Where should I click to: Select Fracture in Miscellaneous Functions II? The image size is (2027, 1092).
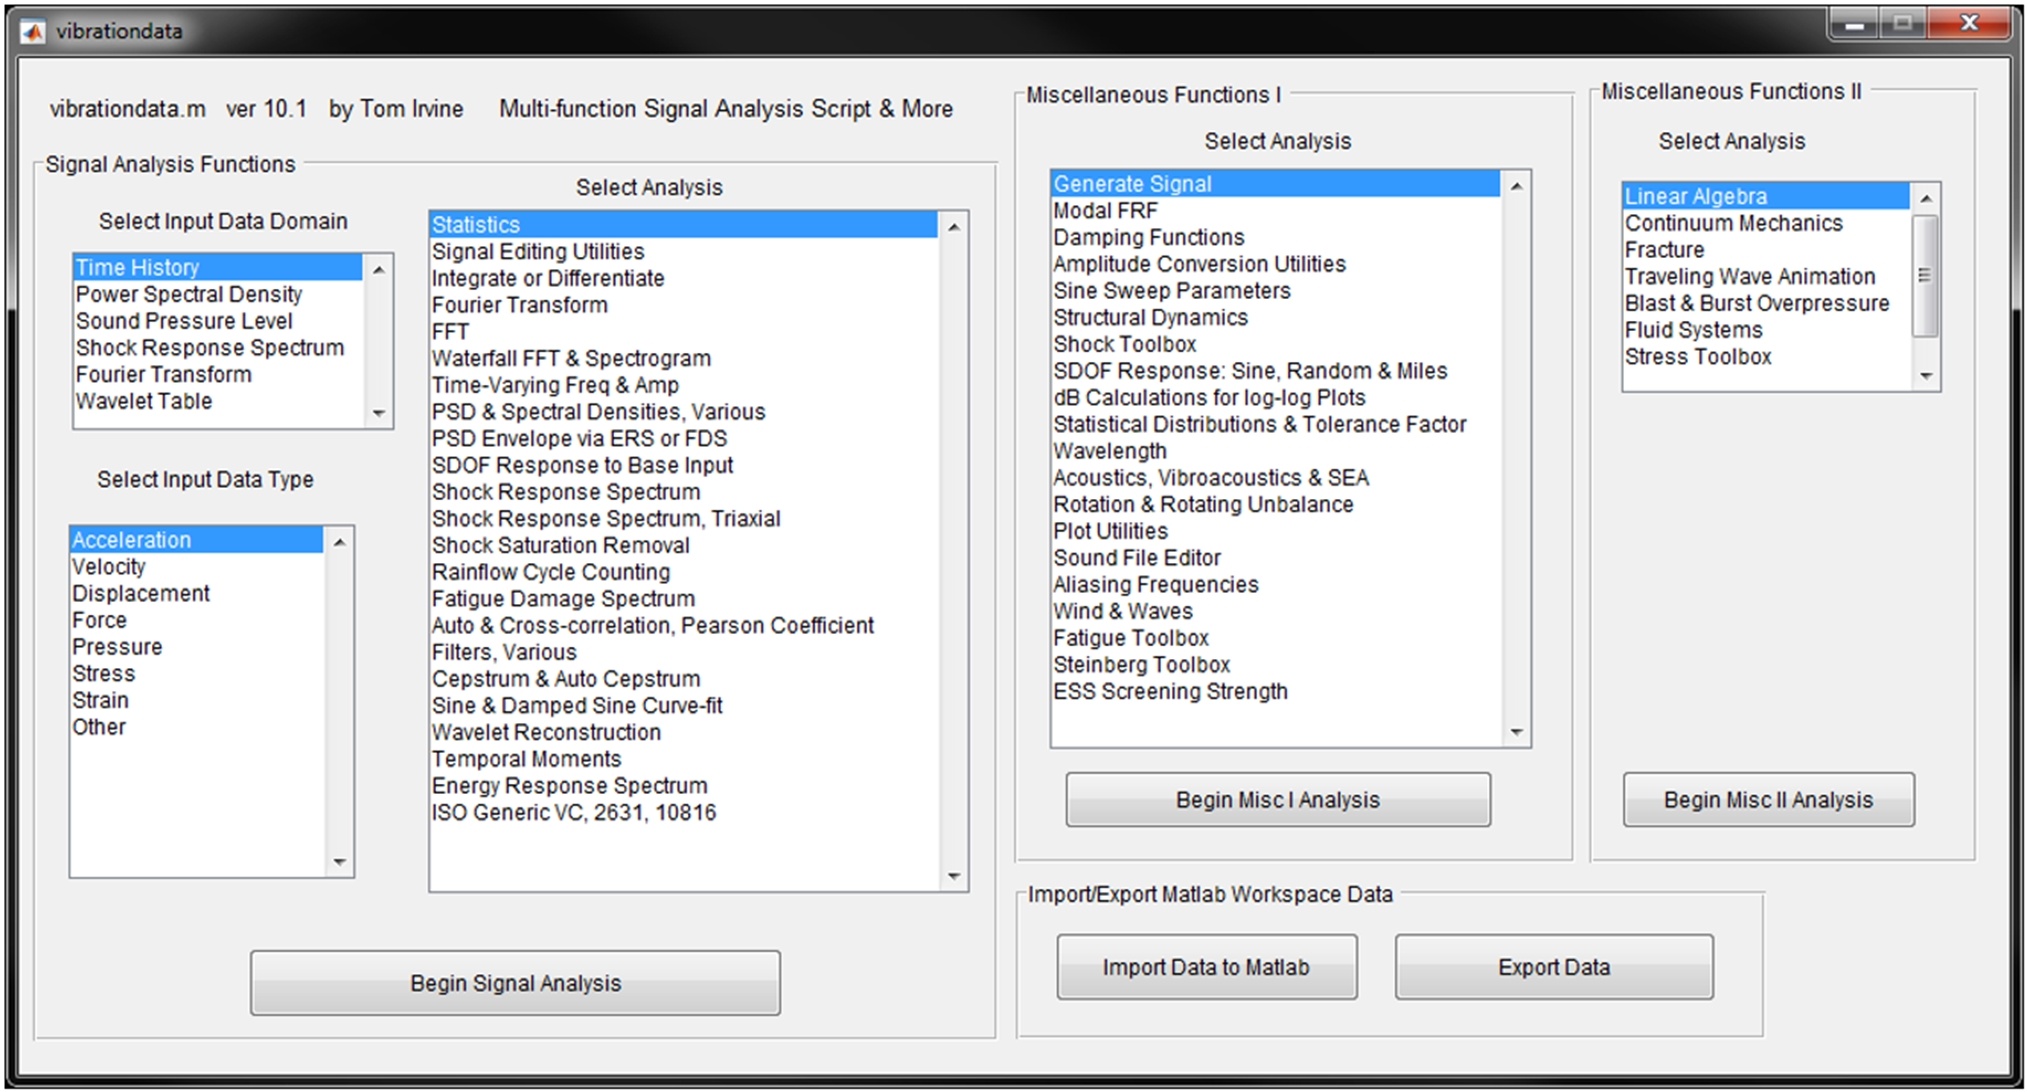coord(1661,249)
